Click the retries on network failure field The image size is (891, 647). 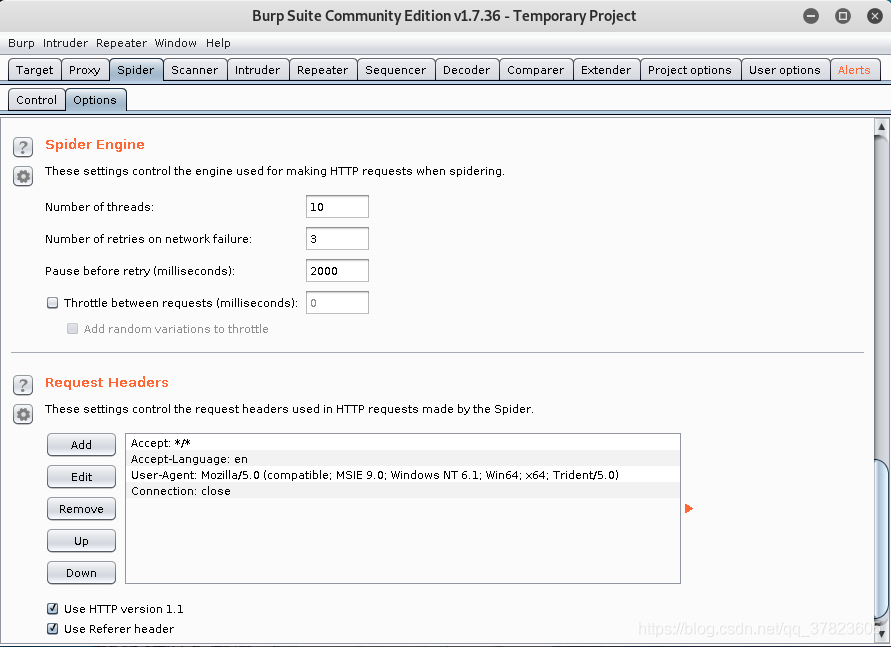(338, 239)
